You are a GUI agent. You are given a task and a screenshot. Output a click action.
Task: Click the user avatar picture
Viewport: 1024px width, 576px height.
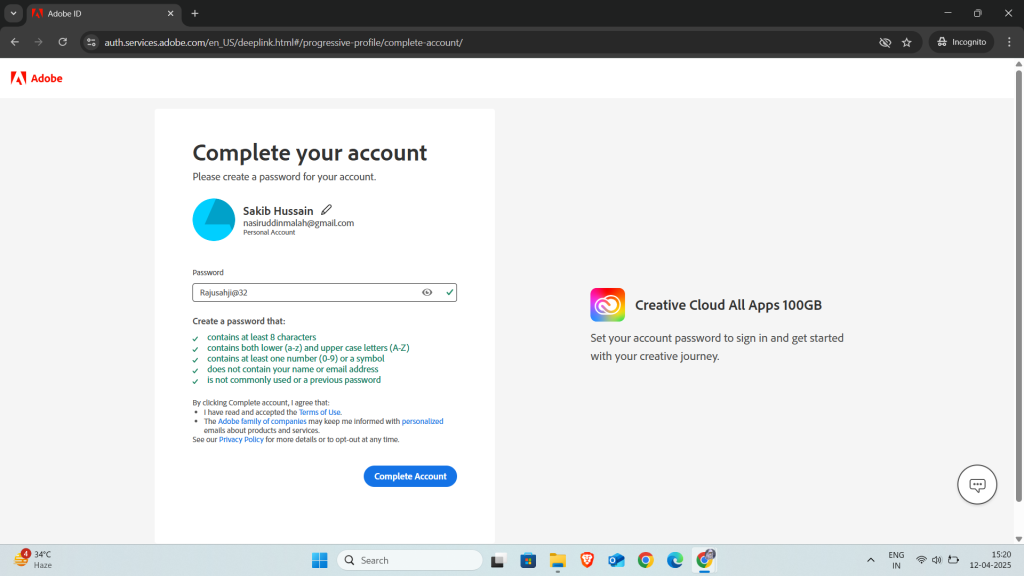point(214,220)
